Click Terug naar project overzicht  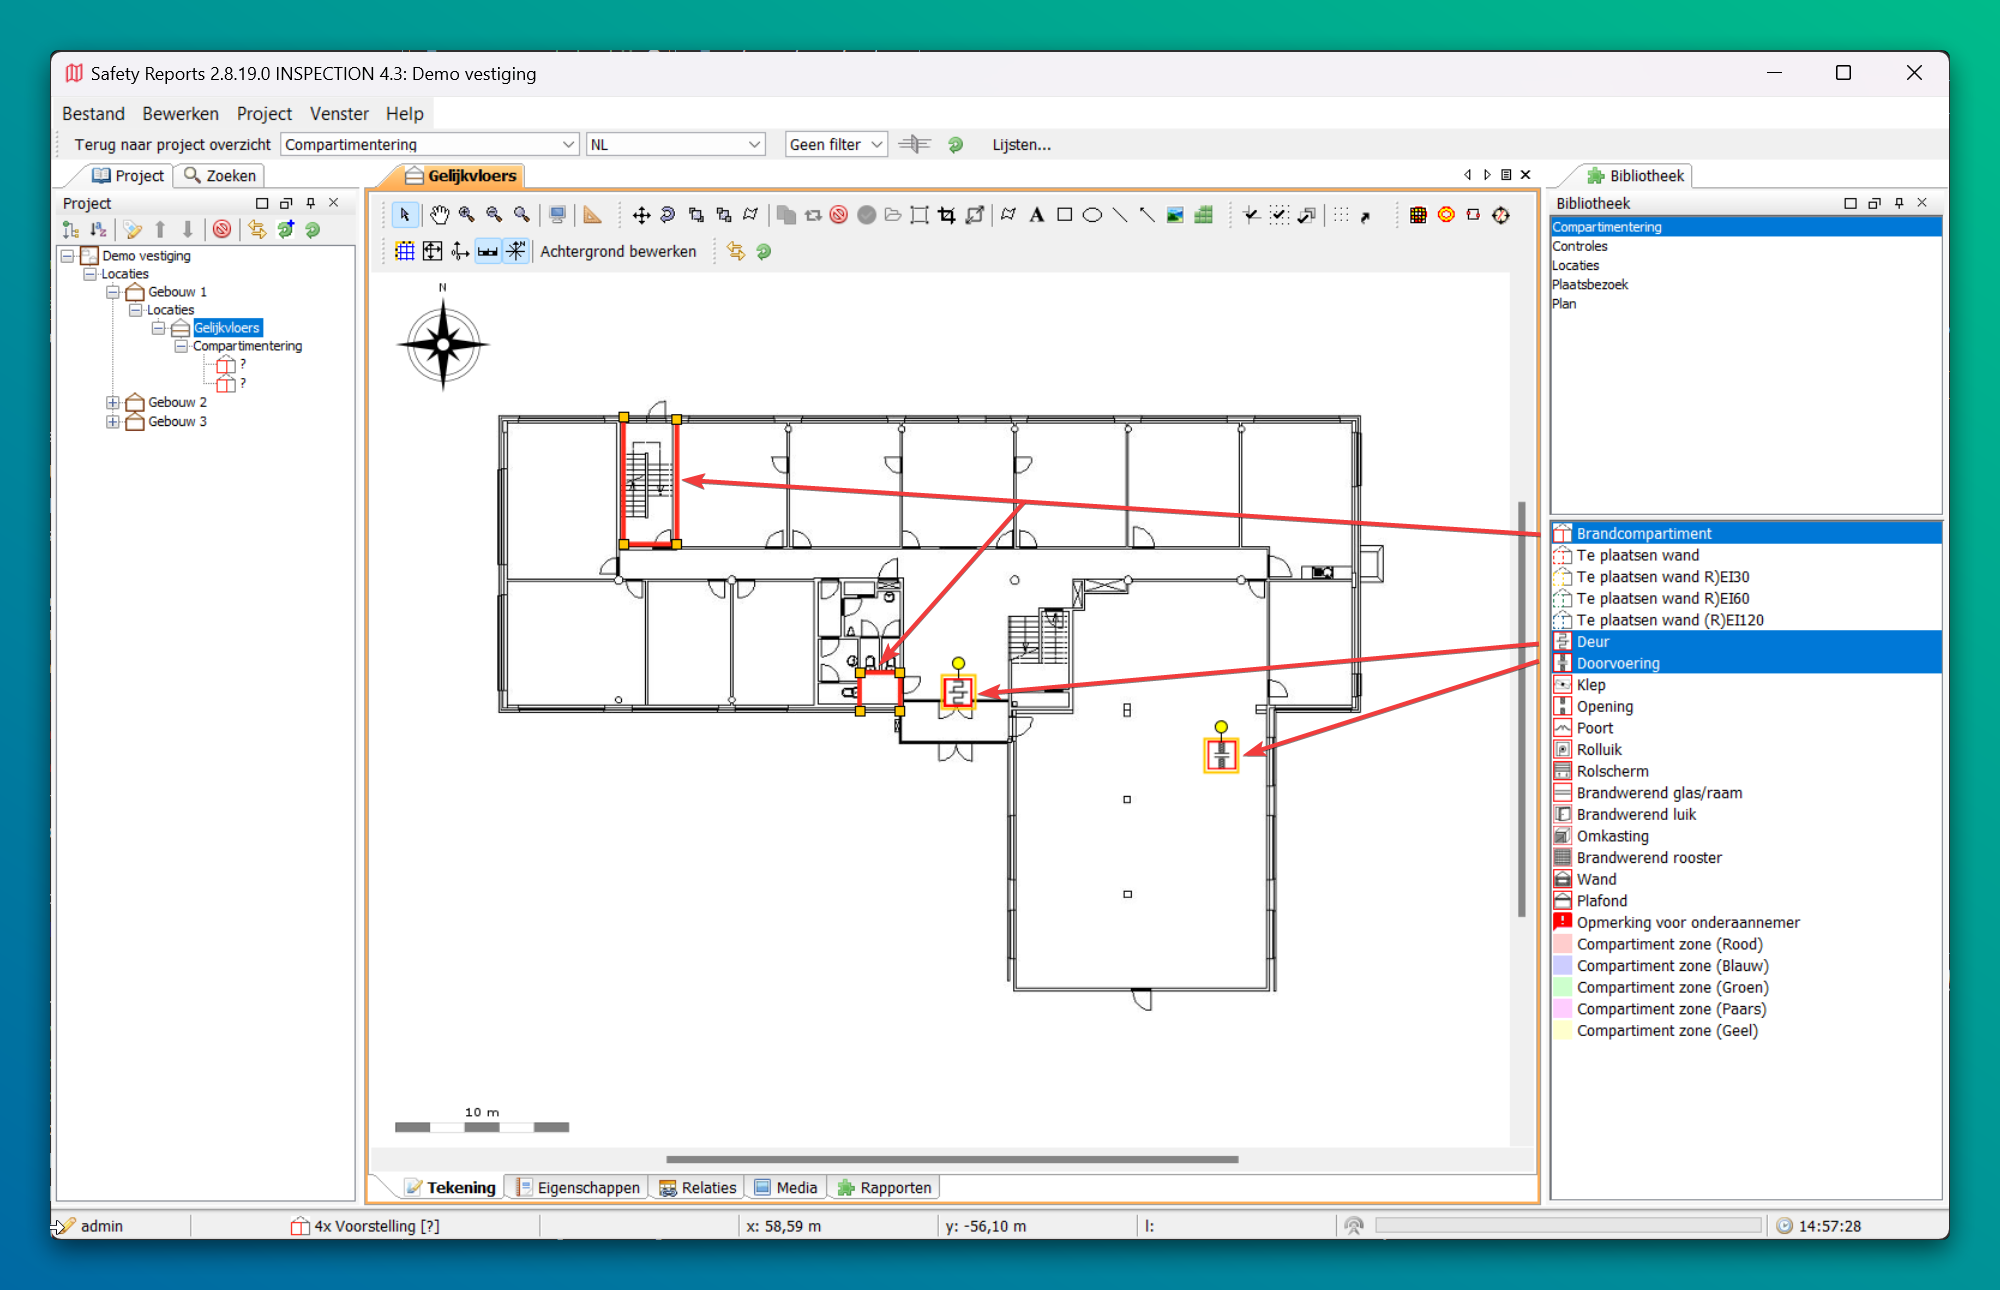(172, 145)
